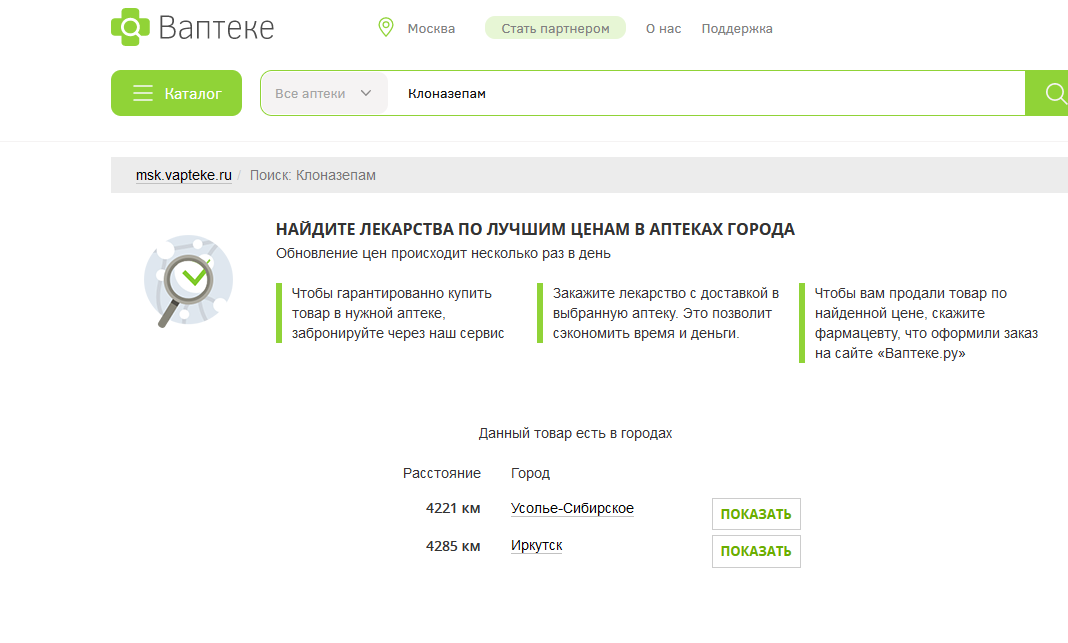1068x643 pixels.
Task: Click Поиск: Клоназепам breadcrumb text
Action: (313, 175)
